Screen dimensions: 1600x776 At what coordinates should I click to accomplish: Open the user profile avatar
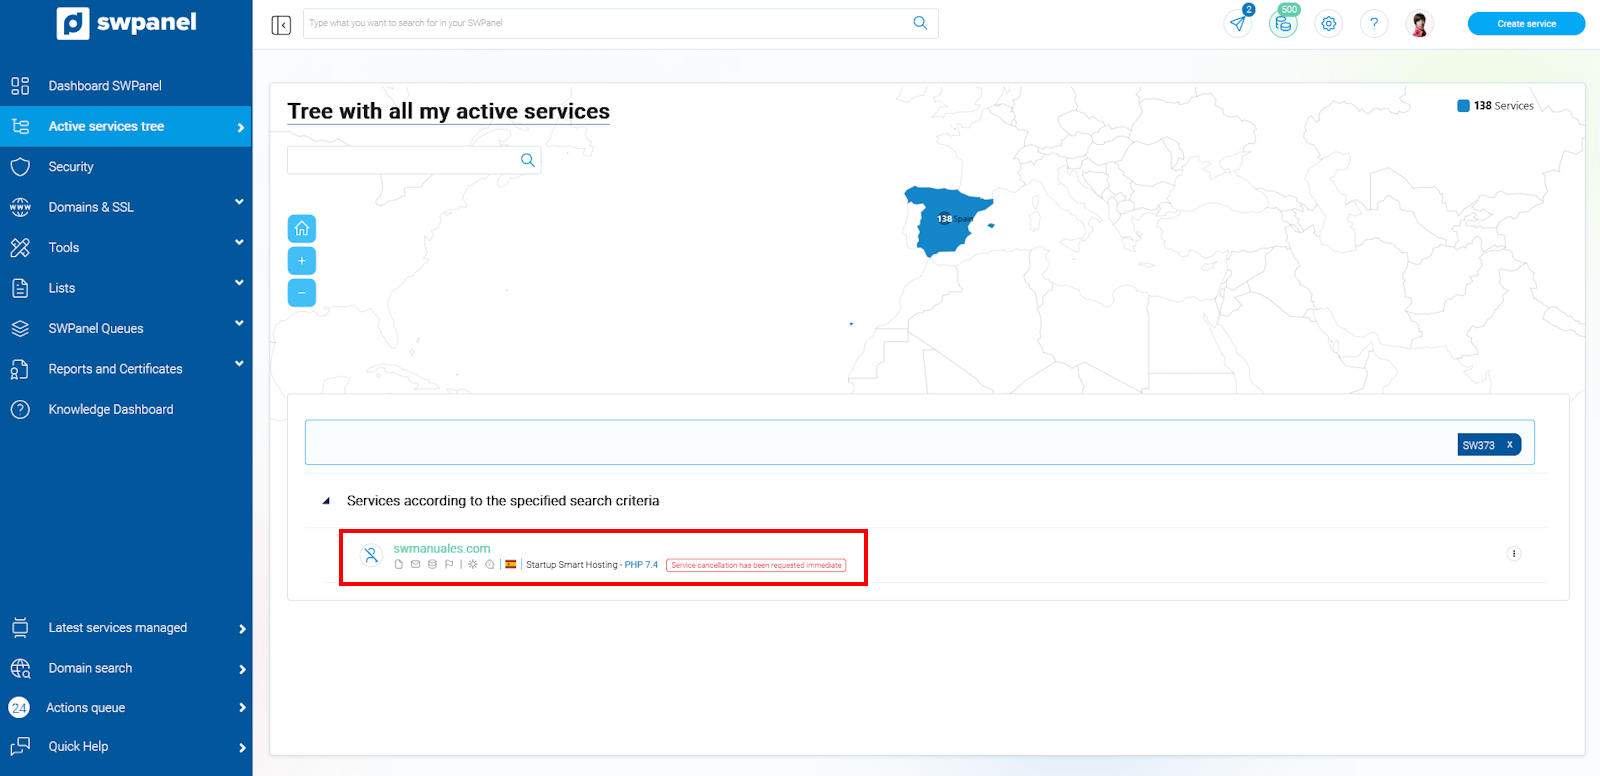click(x=1418, y=24)
